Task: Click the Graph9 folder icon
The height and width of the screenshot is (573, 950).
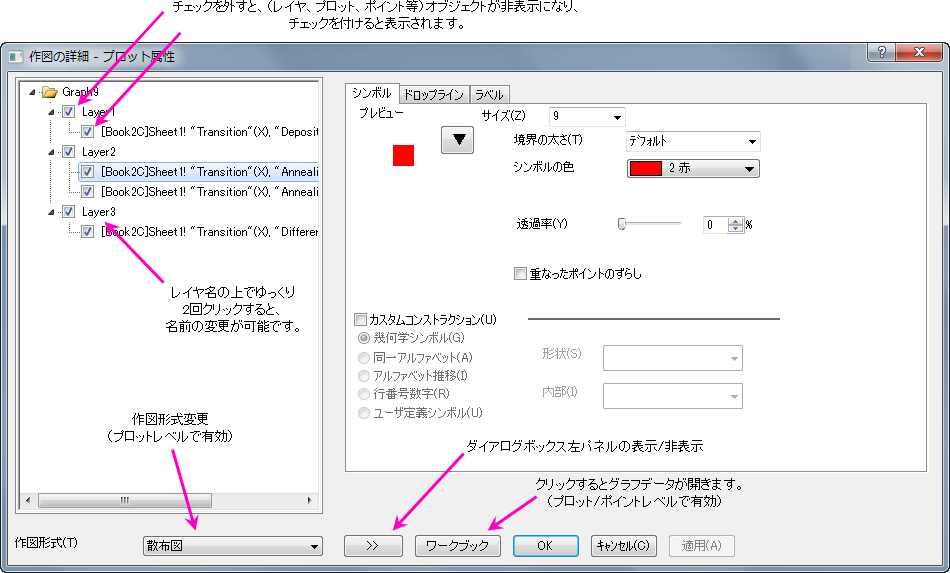Action: (50, 92)
